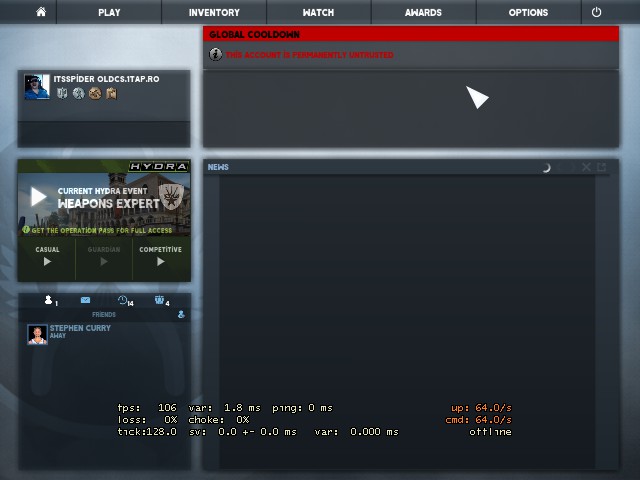Image resolution: width=640 pixels, height=480 pixels.
Task: Open the Watch menu
Action: point(318,12)
